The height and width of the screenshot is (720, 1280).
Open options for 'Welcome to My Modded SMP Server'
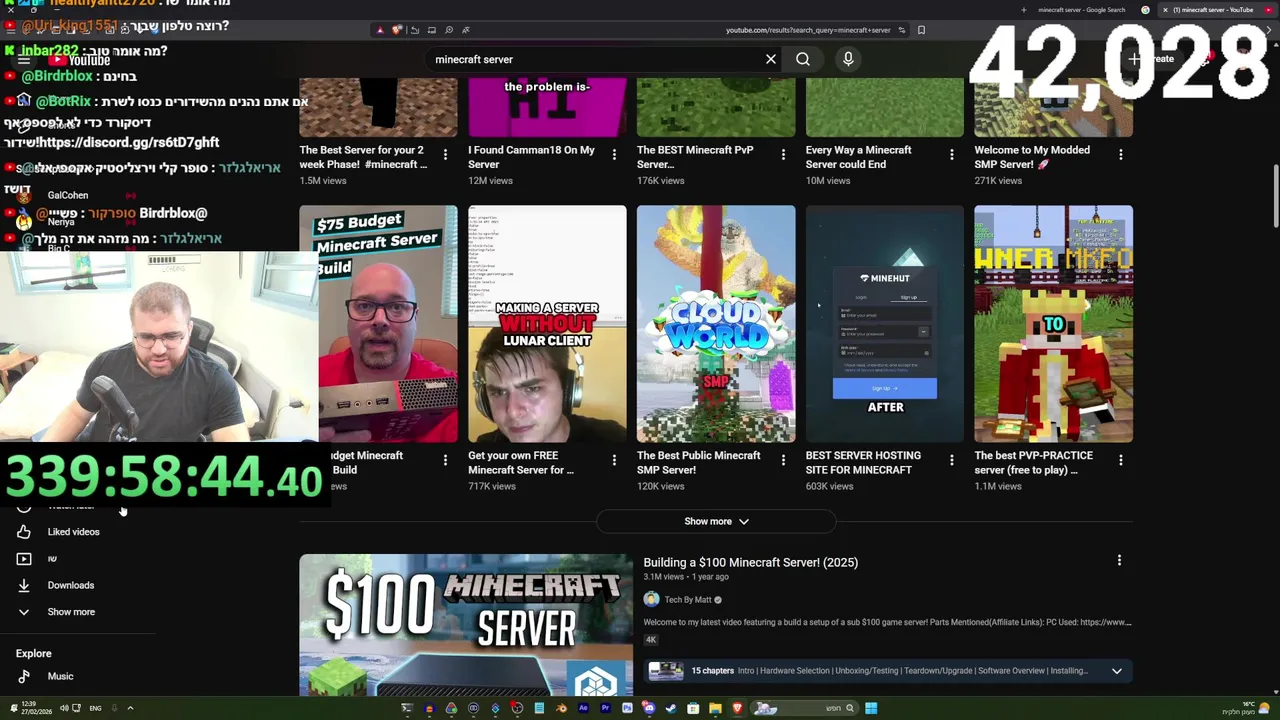click(x=1120, y=155)
